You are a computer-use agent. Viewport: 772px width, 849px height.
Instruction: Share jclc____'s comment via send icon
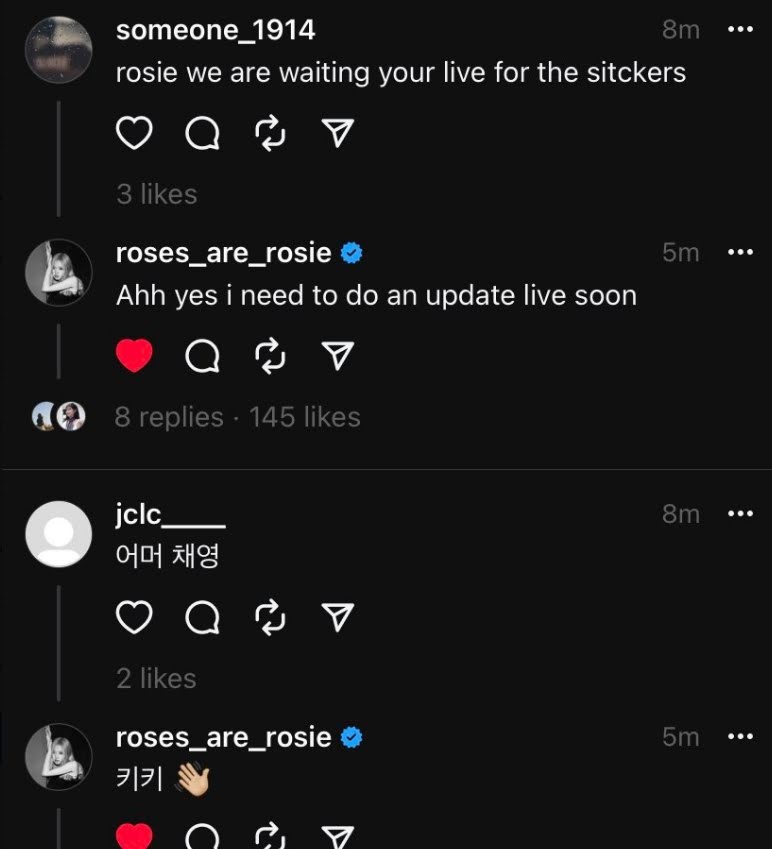[x=338, y=619]
